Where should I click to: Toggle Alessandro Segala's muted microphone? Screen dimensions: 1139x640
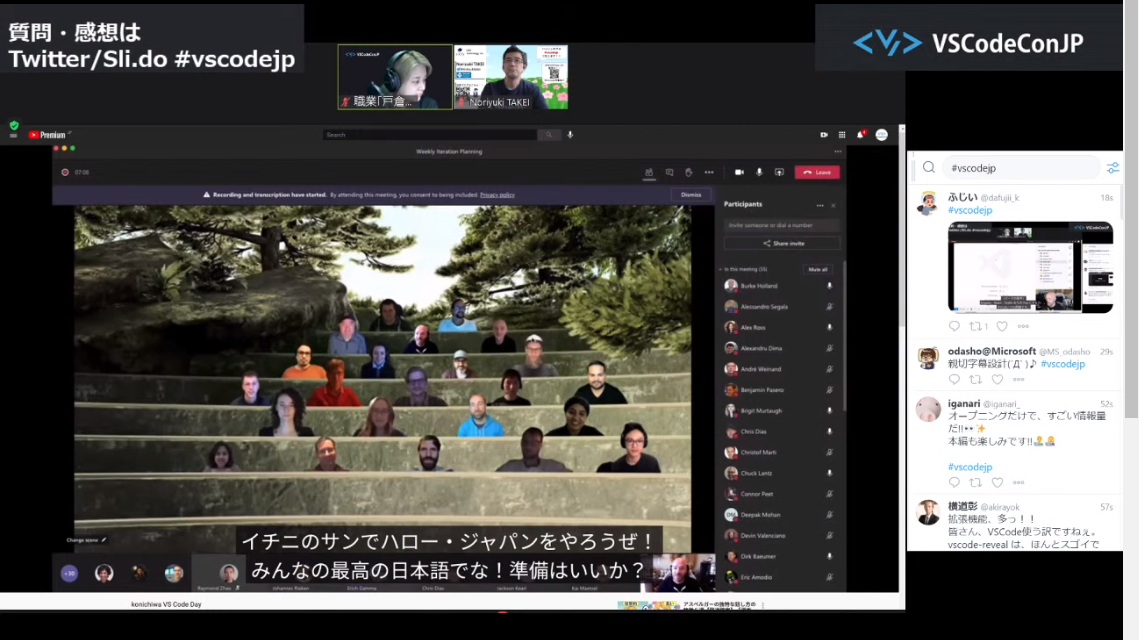[x=830, y=307]
